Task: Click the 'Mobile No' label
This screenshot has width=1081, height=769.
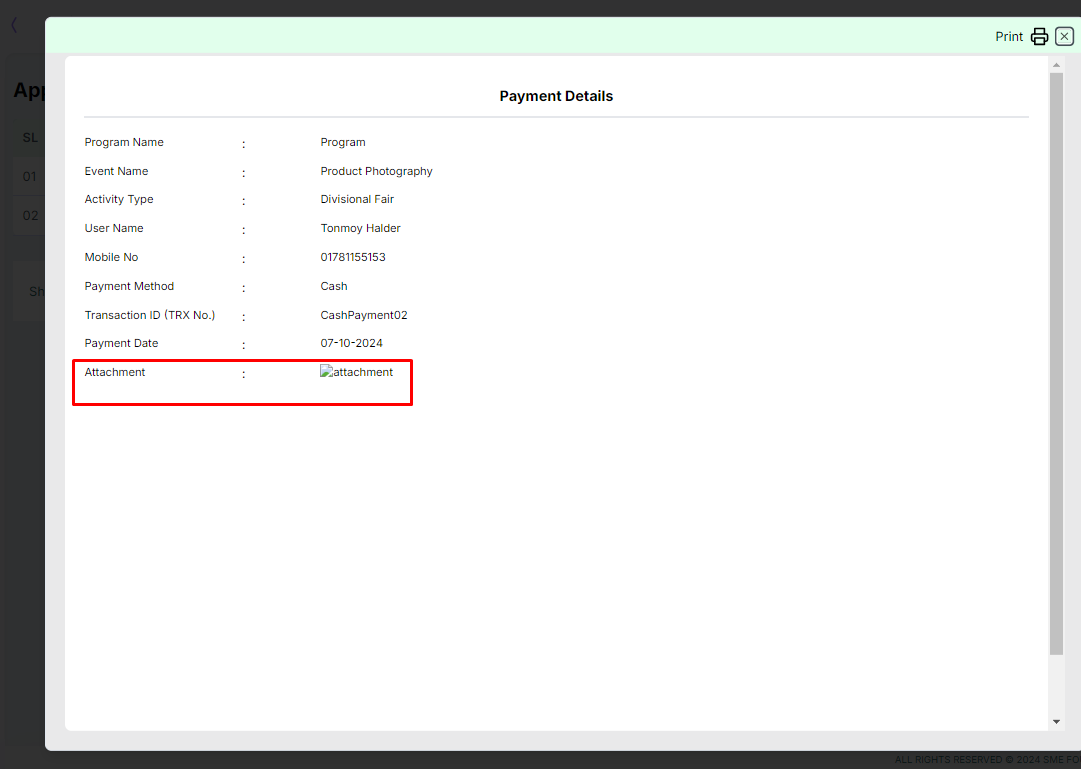Action: [111, 257]
